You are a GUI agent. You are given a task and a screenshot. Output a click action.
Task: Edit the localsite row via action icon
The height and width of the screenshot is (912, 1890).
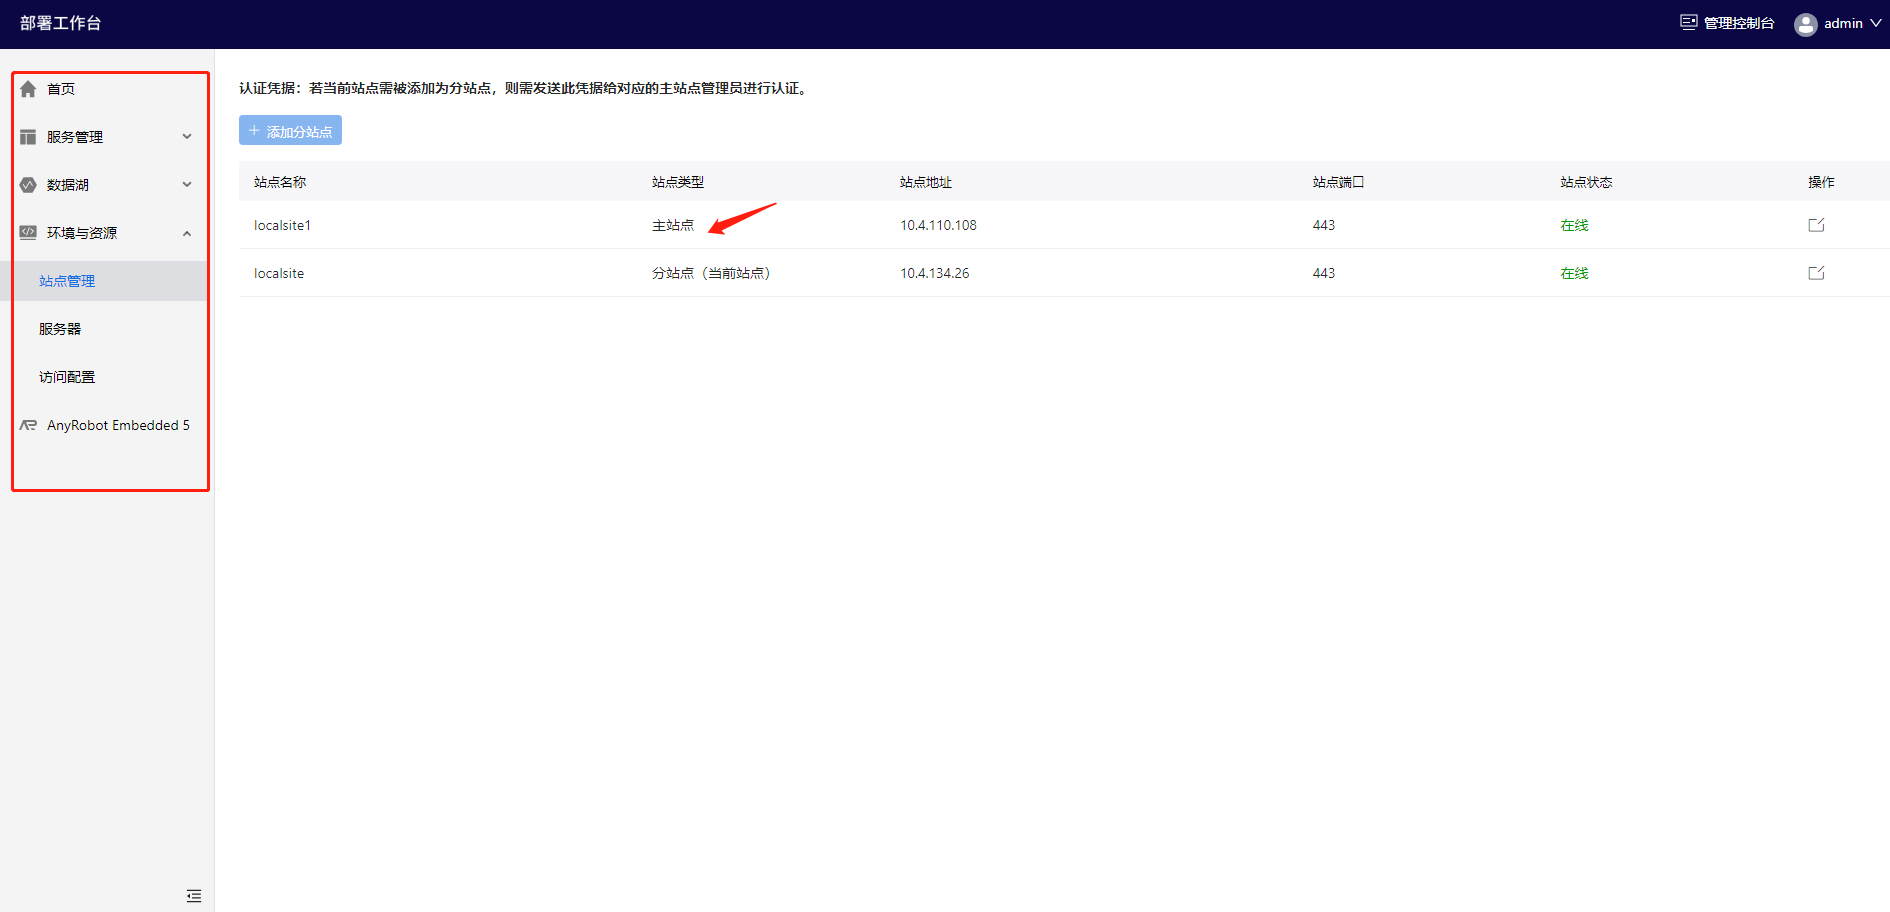coord(1817,273)
